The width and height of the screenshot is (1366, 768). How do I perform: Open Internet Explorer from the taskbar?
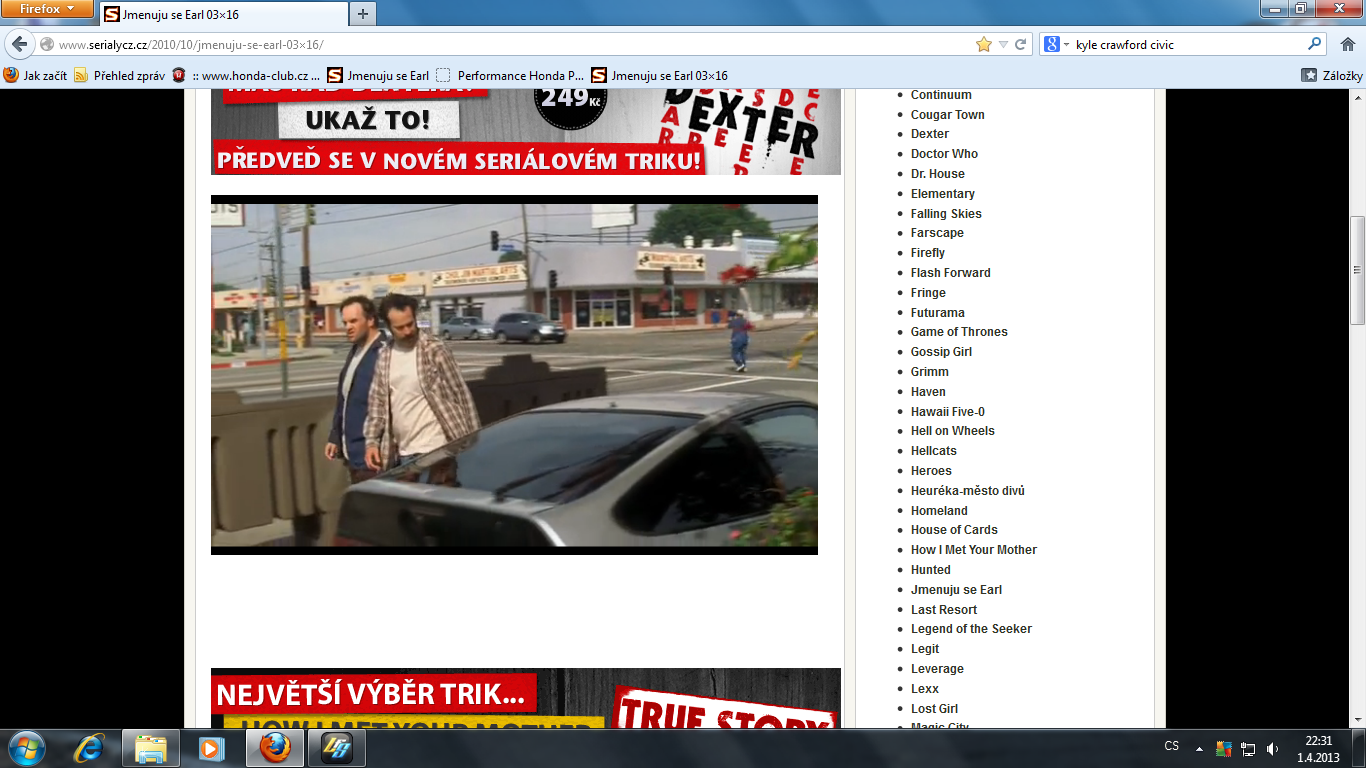coord(89,747)
